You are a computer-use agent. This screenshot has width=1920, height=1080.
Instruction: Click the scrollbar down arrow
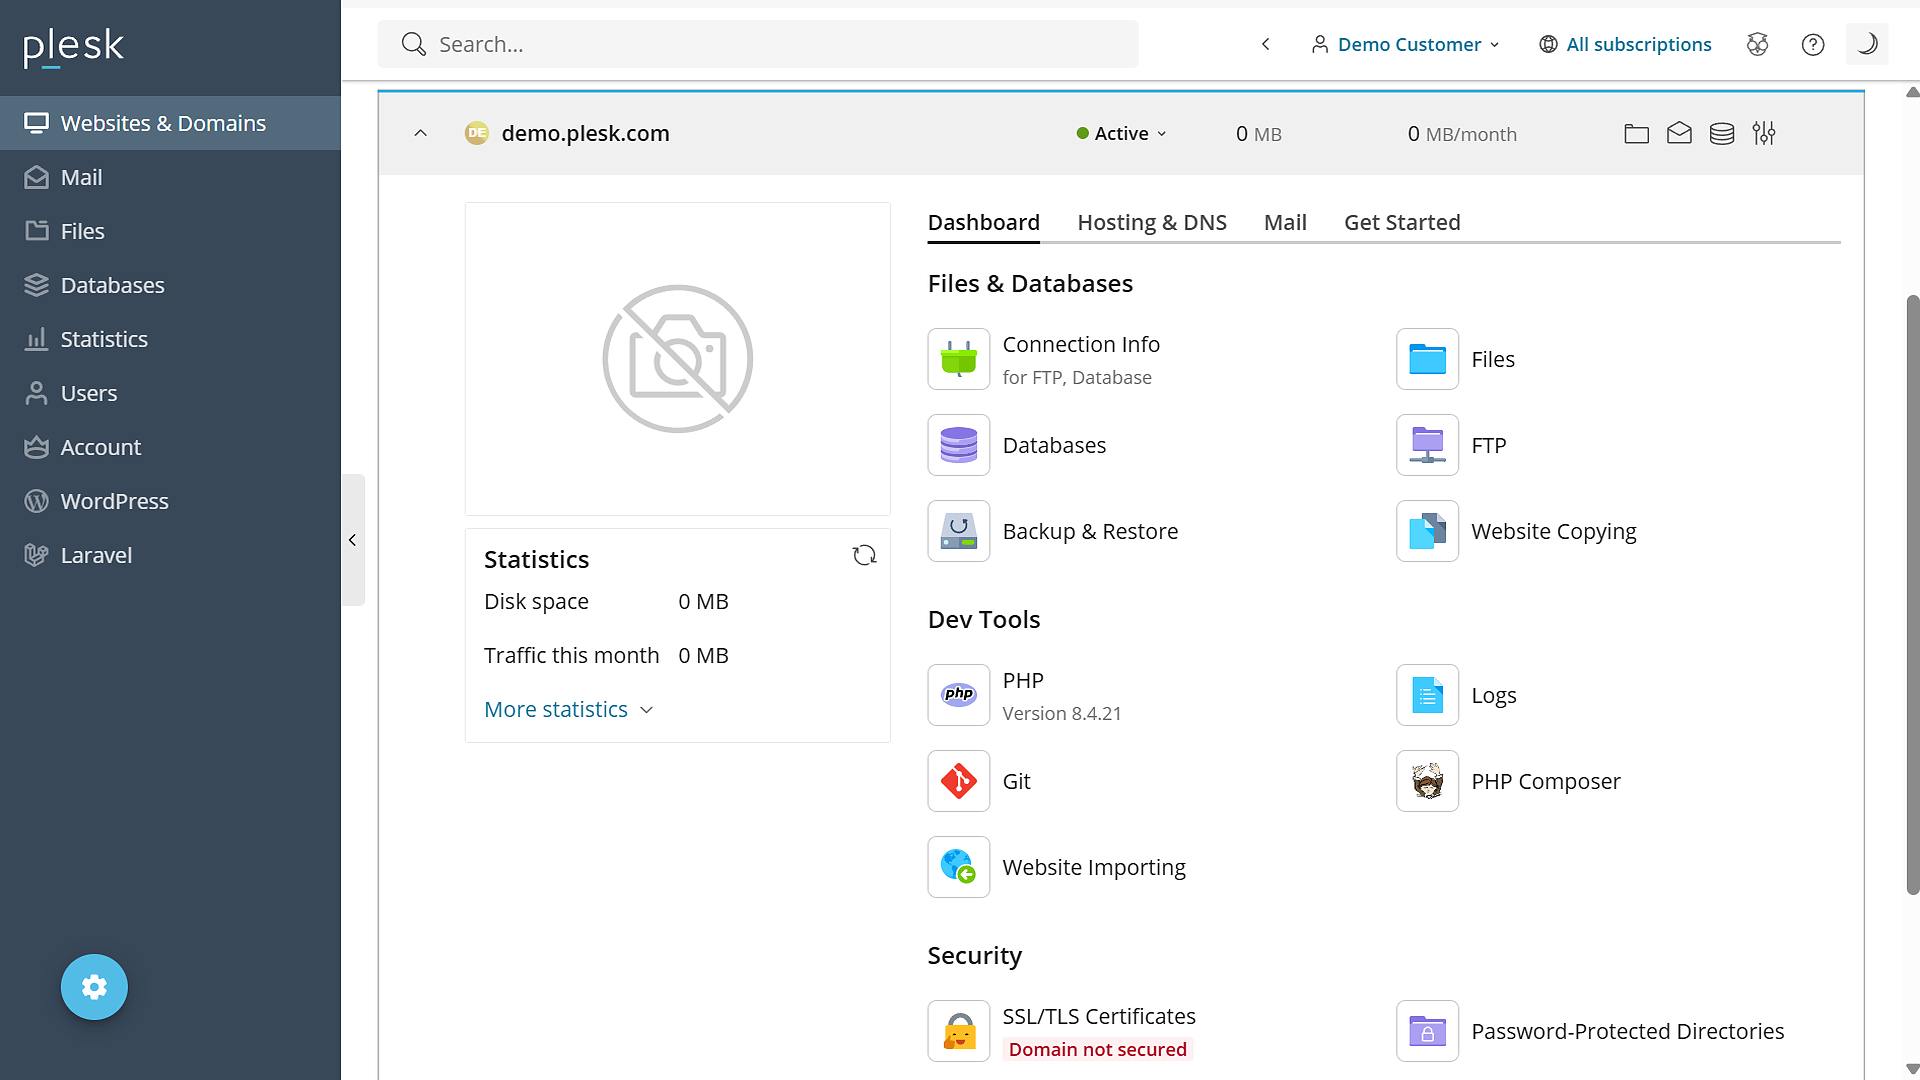pyautogui.click(x=1912, y=1069)
